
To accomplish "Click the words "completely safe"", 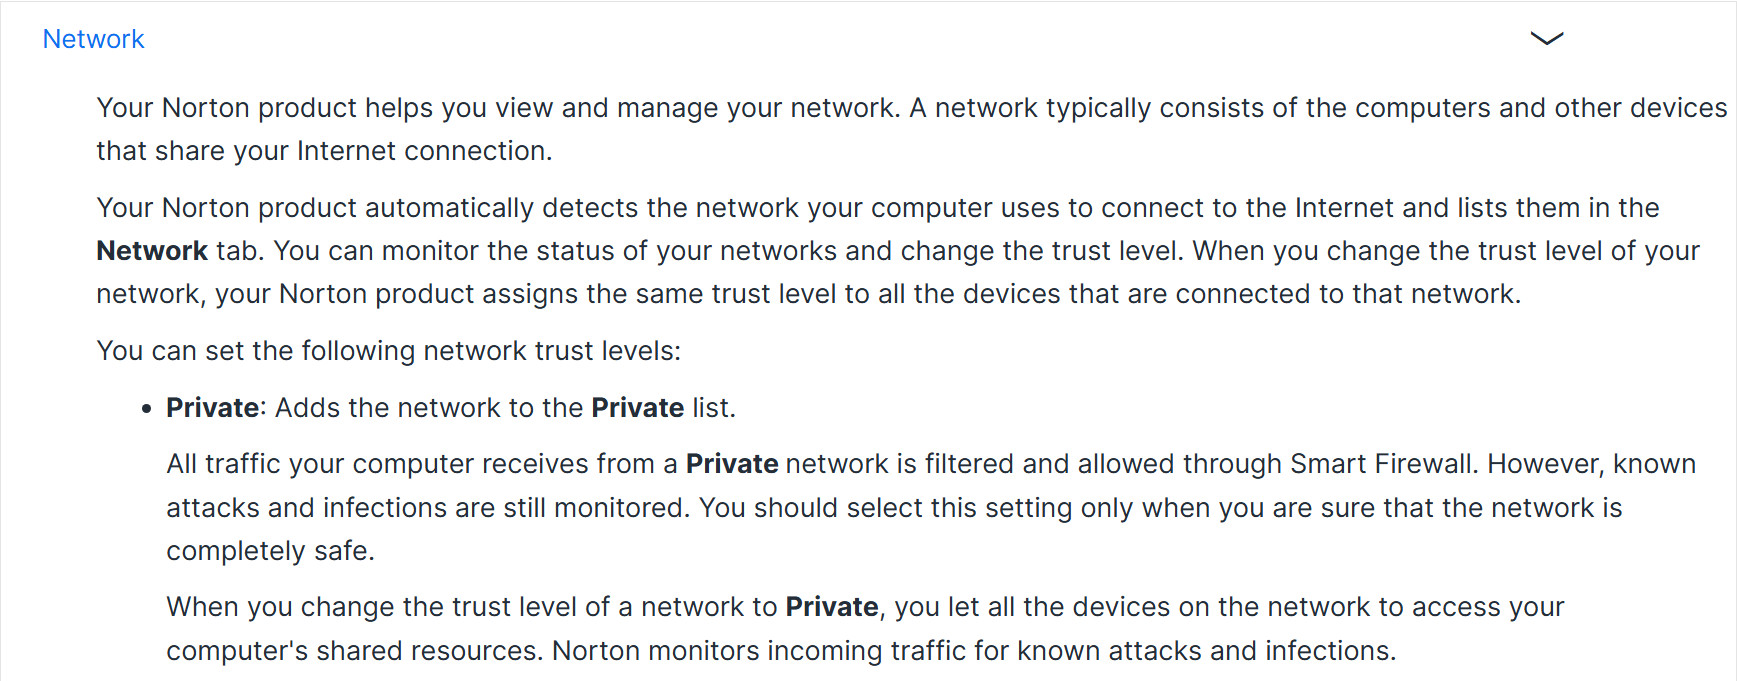I will 269,551.
